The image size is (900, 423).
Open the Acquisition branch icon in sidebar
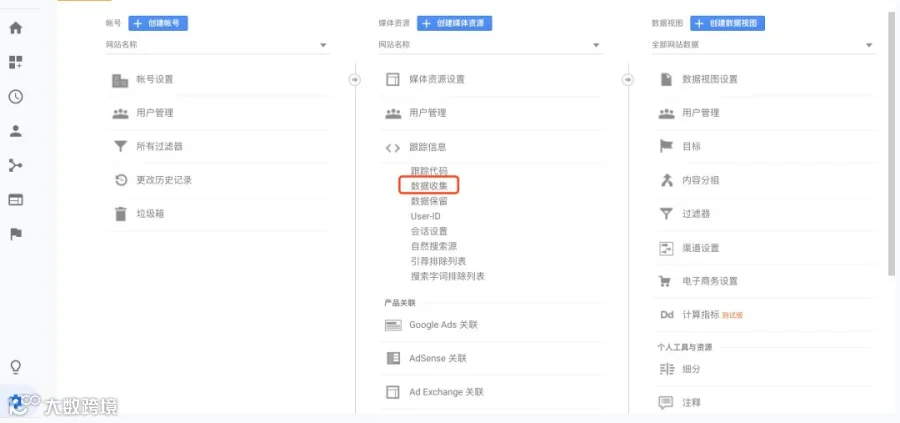15,166
